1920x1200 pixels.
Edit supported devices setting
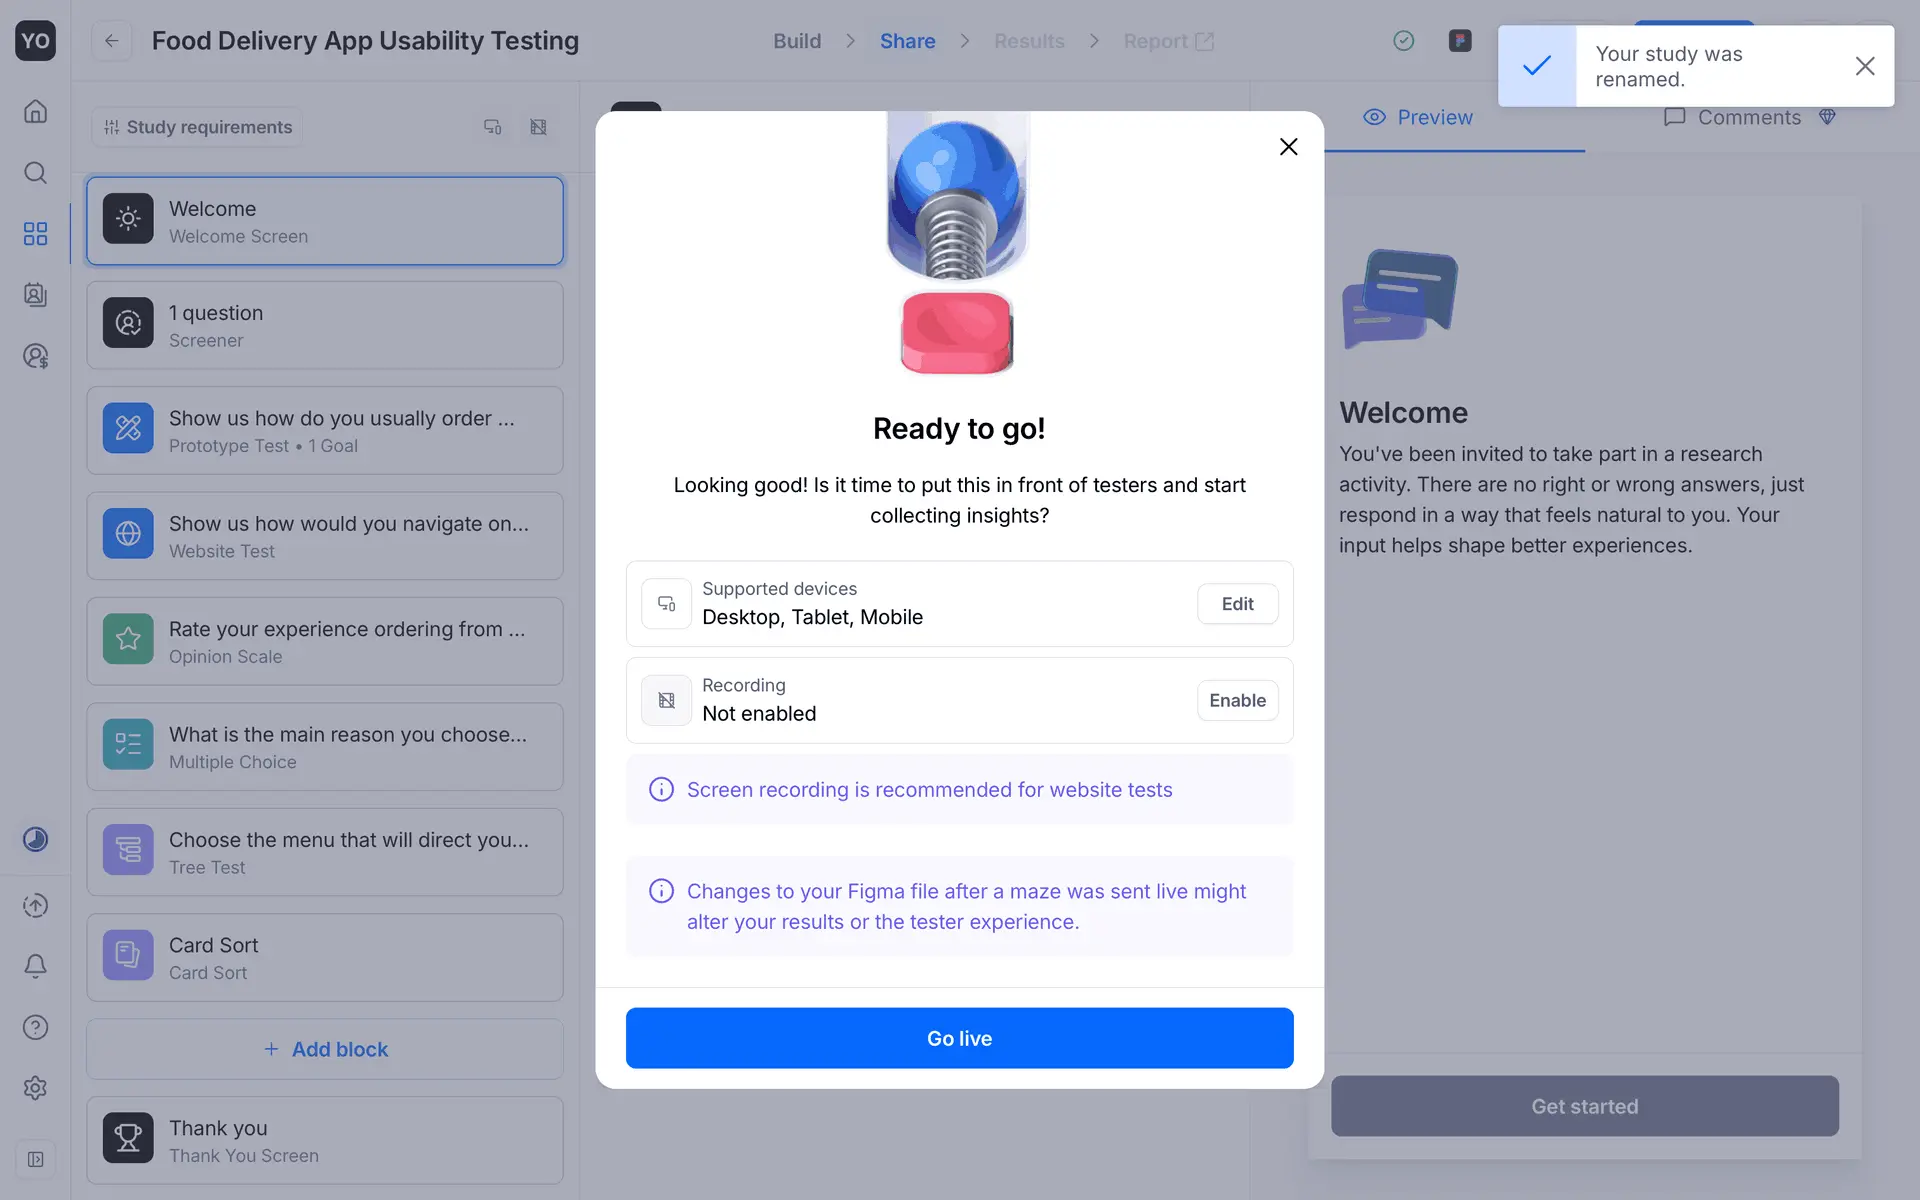click(1237, 604)
